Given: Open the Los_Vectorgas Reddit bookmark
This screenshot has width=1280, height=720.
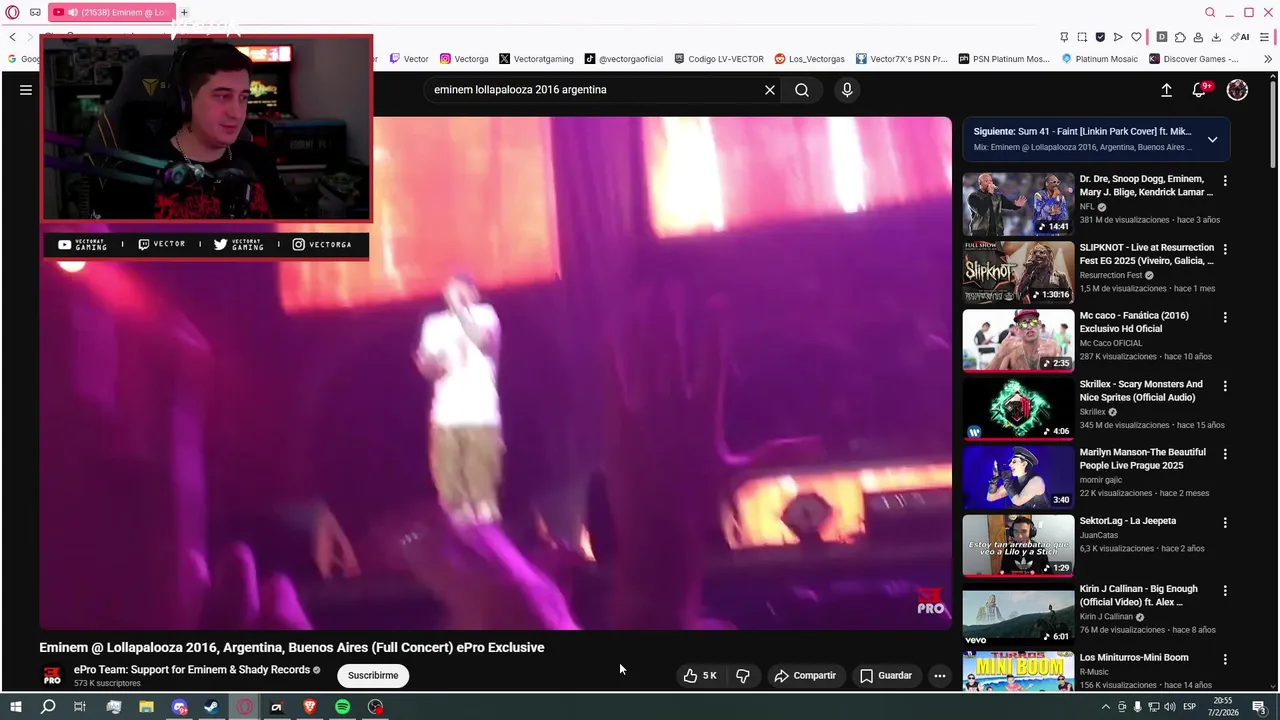Looking at the screenshot, I should (809, 59).
